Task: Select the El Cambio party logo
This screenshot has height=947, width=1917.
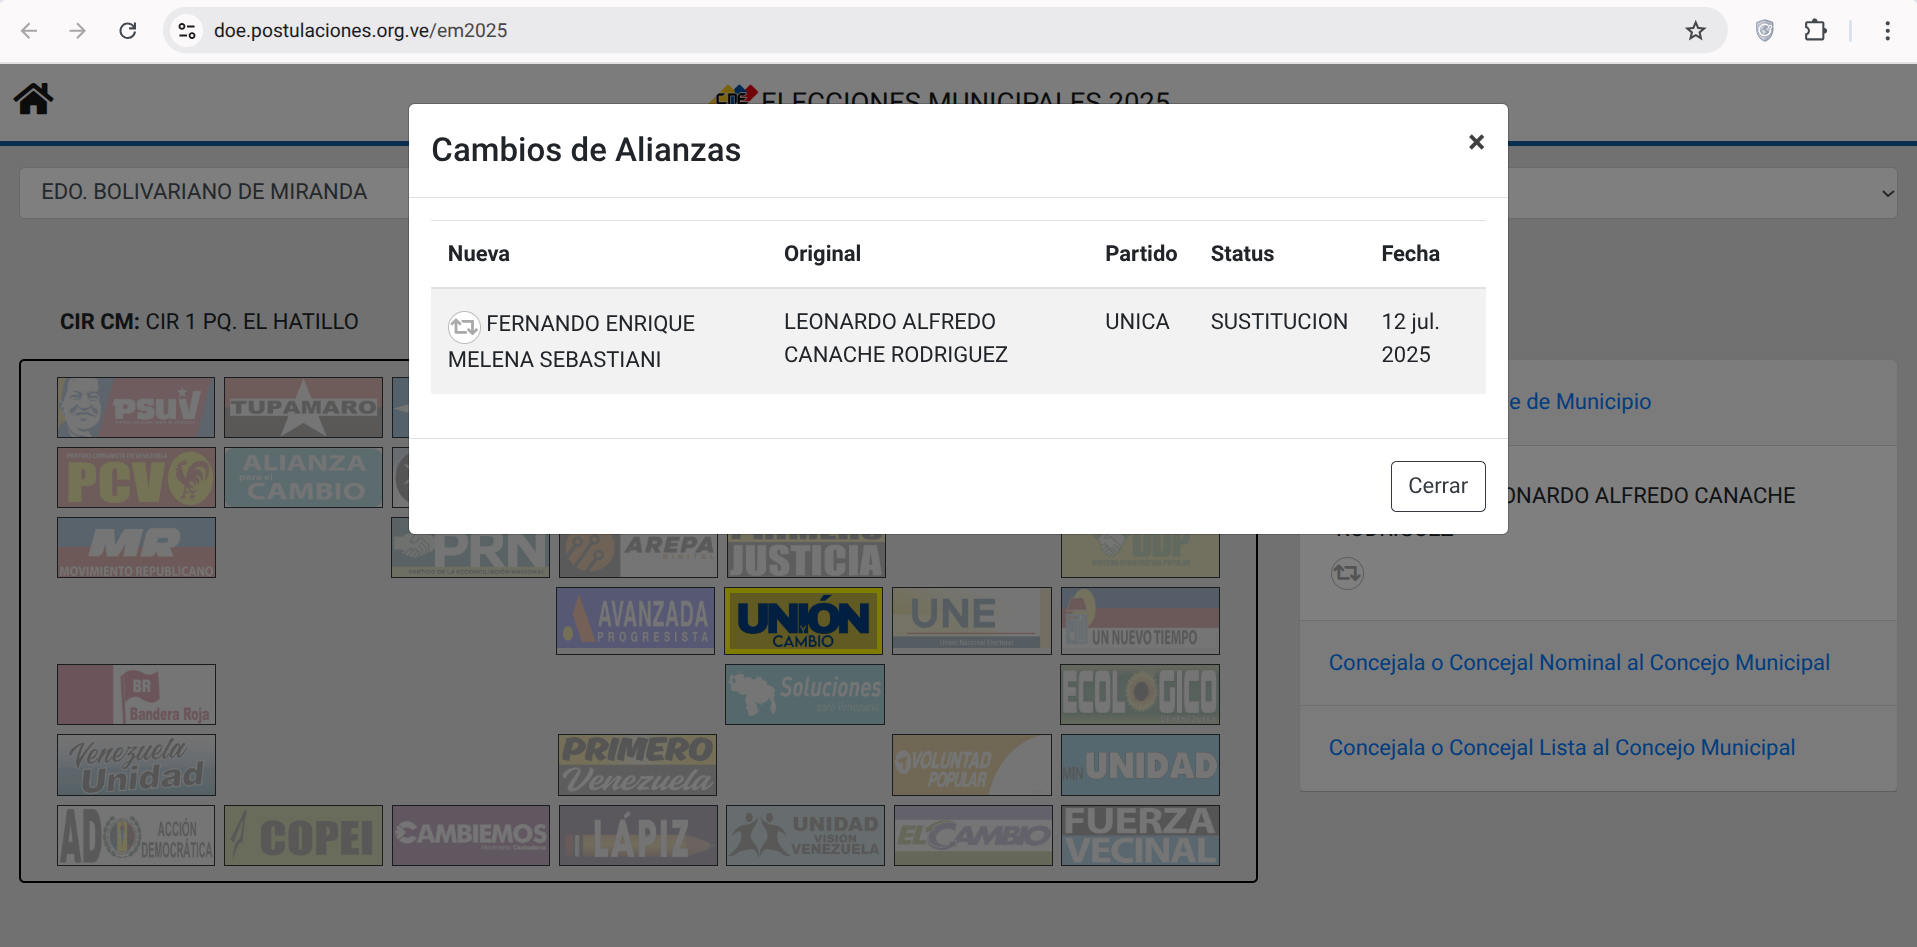Action: [973, 835]
